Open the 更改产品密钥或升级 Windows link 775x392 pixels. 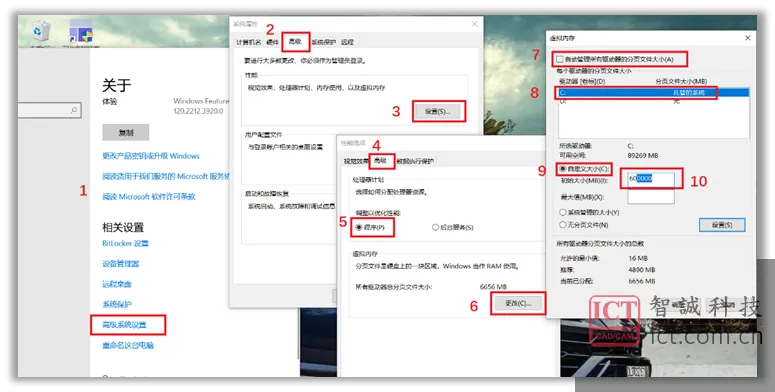coord(151,156)
